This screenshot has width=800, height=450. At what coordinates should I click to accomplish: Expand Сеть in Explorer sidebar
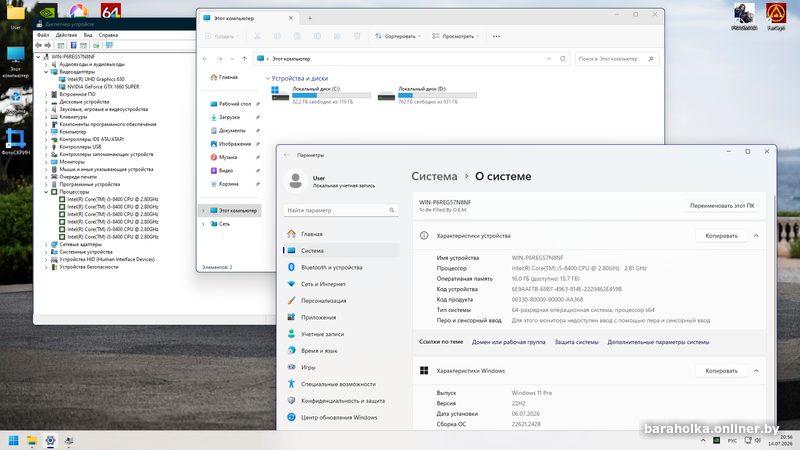click(204, 224)
